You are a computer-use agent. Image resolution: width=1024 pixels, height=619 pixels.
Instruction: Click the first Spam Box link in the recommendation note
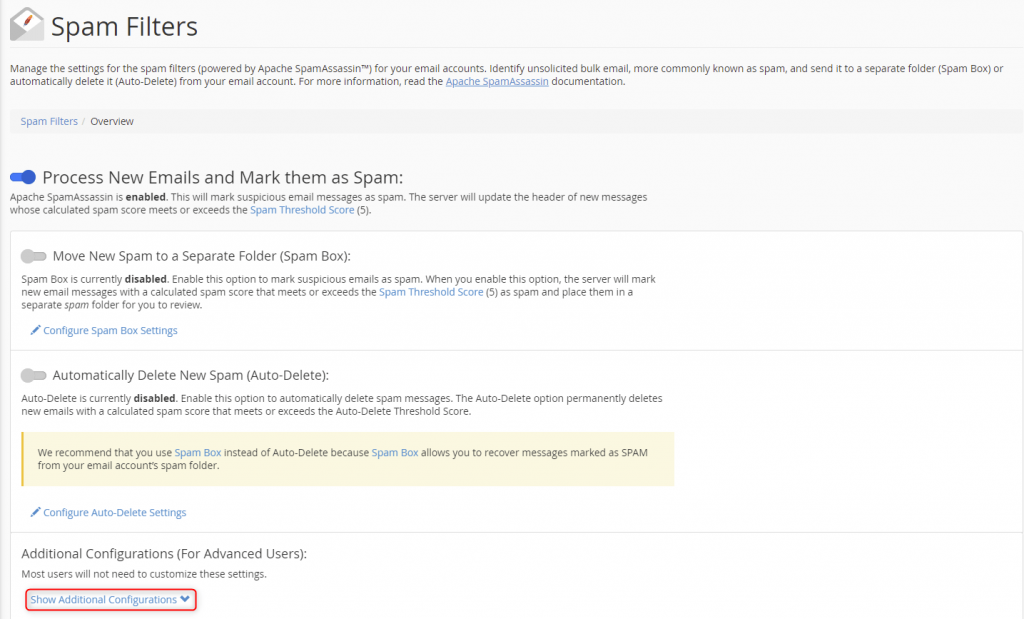(197, 452)
